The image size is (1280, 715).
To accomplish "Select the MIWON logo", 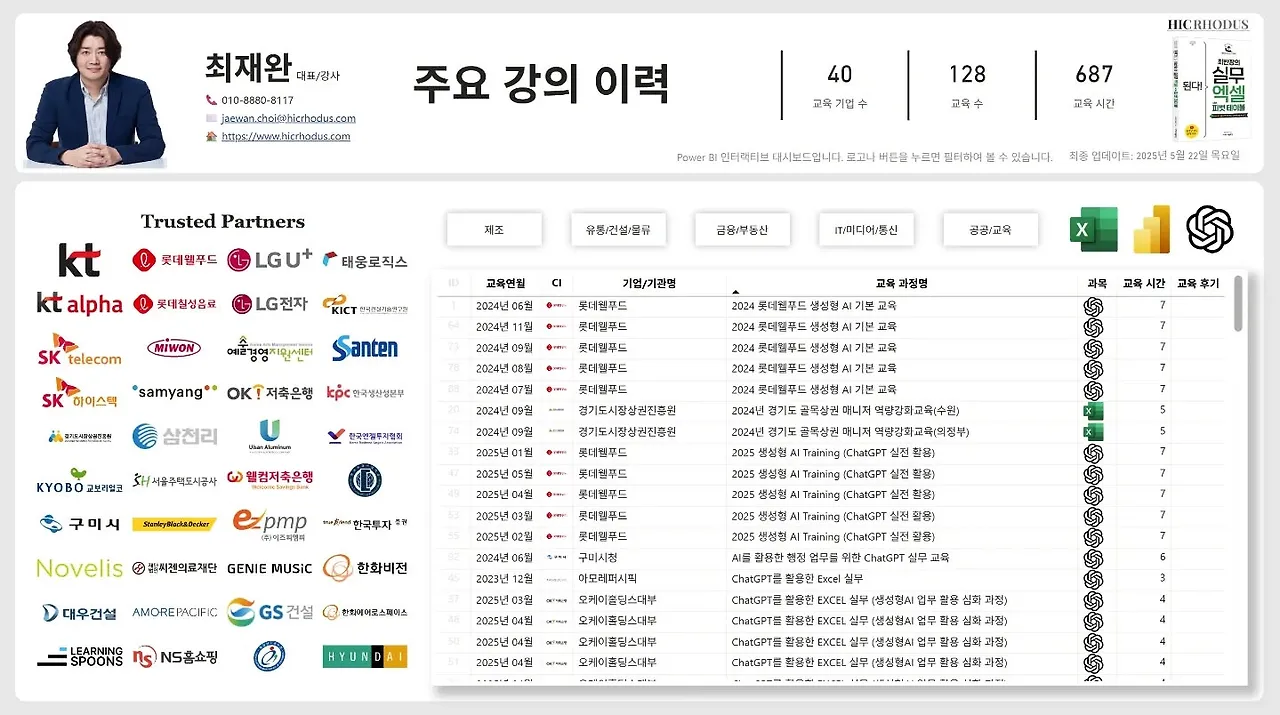I will (x=174, y=348).
